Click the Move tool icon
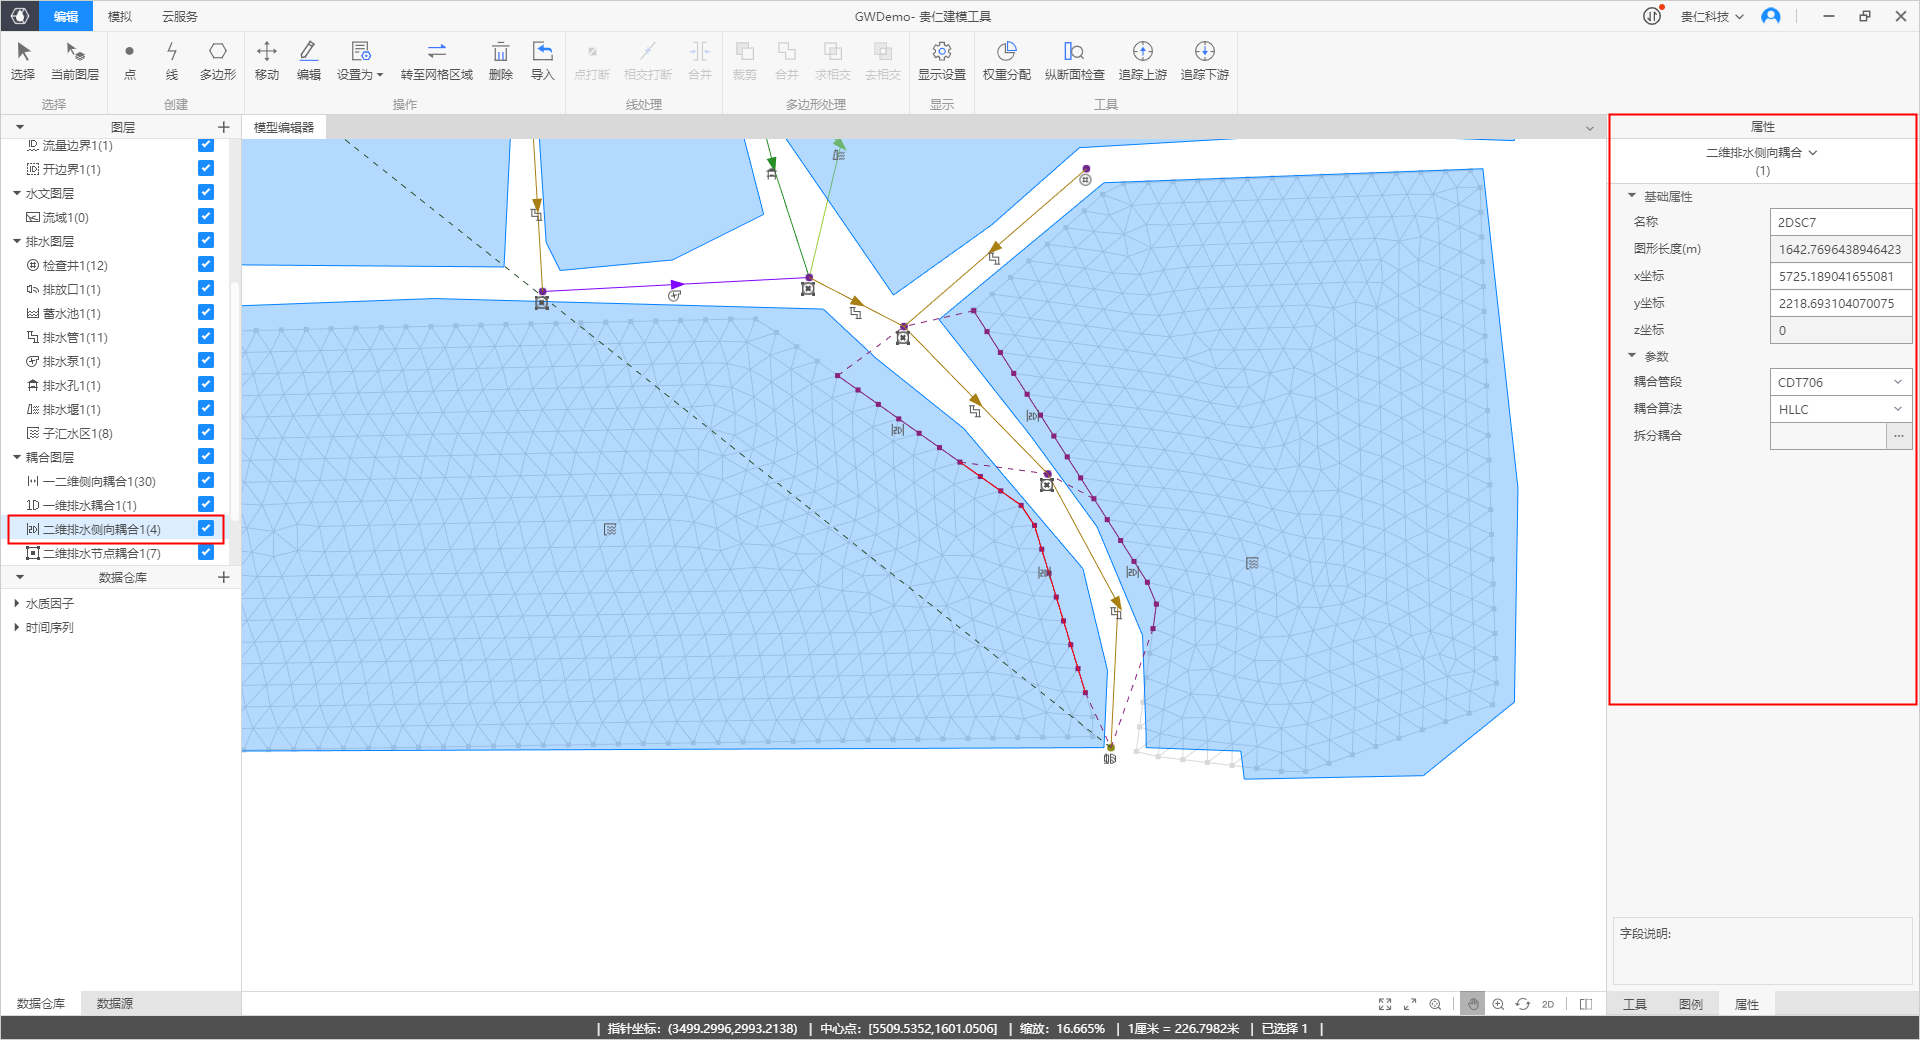 [267, 60]
